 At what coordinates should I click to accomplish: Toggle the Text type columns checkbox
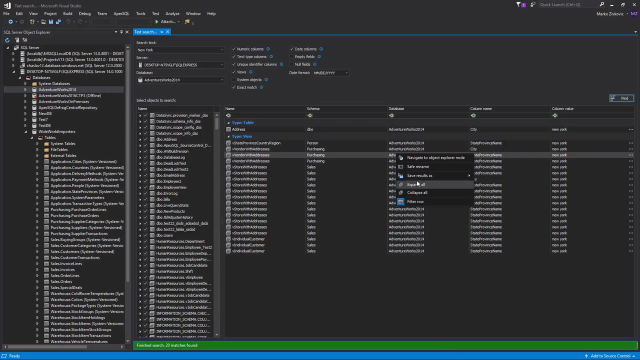coord(234,57)
